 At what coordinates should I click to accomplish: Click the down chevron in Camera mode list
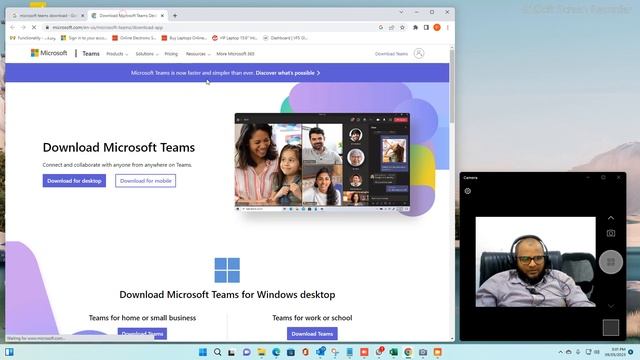(x=611, y=306)
